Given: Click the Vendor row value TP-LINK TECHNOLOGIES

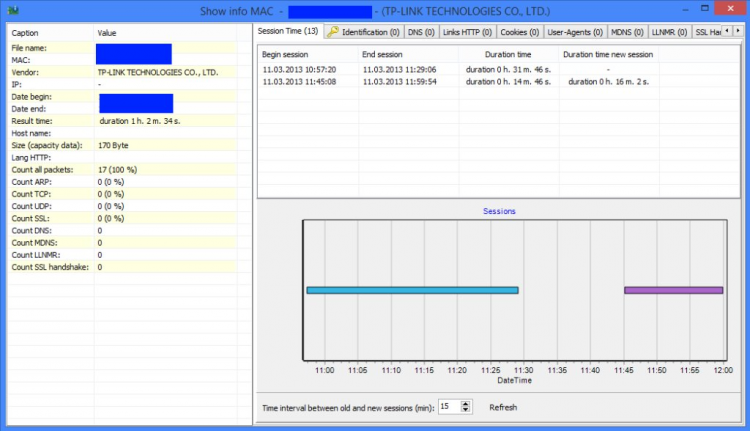Looking at the screenshot, I should 158,72.
